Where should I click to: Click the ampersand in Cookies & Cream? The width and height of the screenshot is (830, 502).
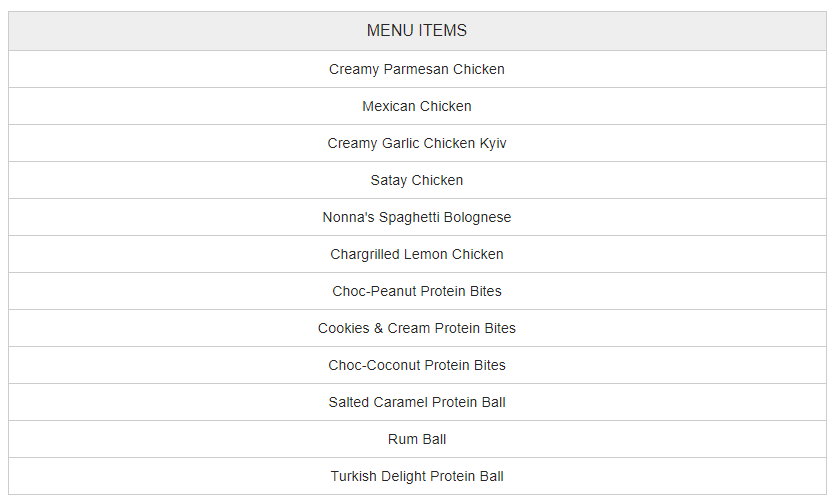tap(378, 328)
